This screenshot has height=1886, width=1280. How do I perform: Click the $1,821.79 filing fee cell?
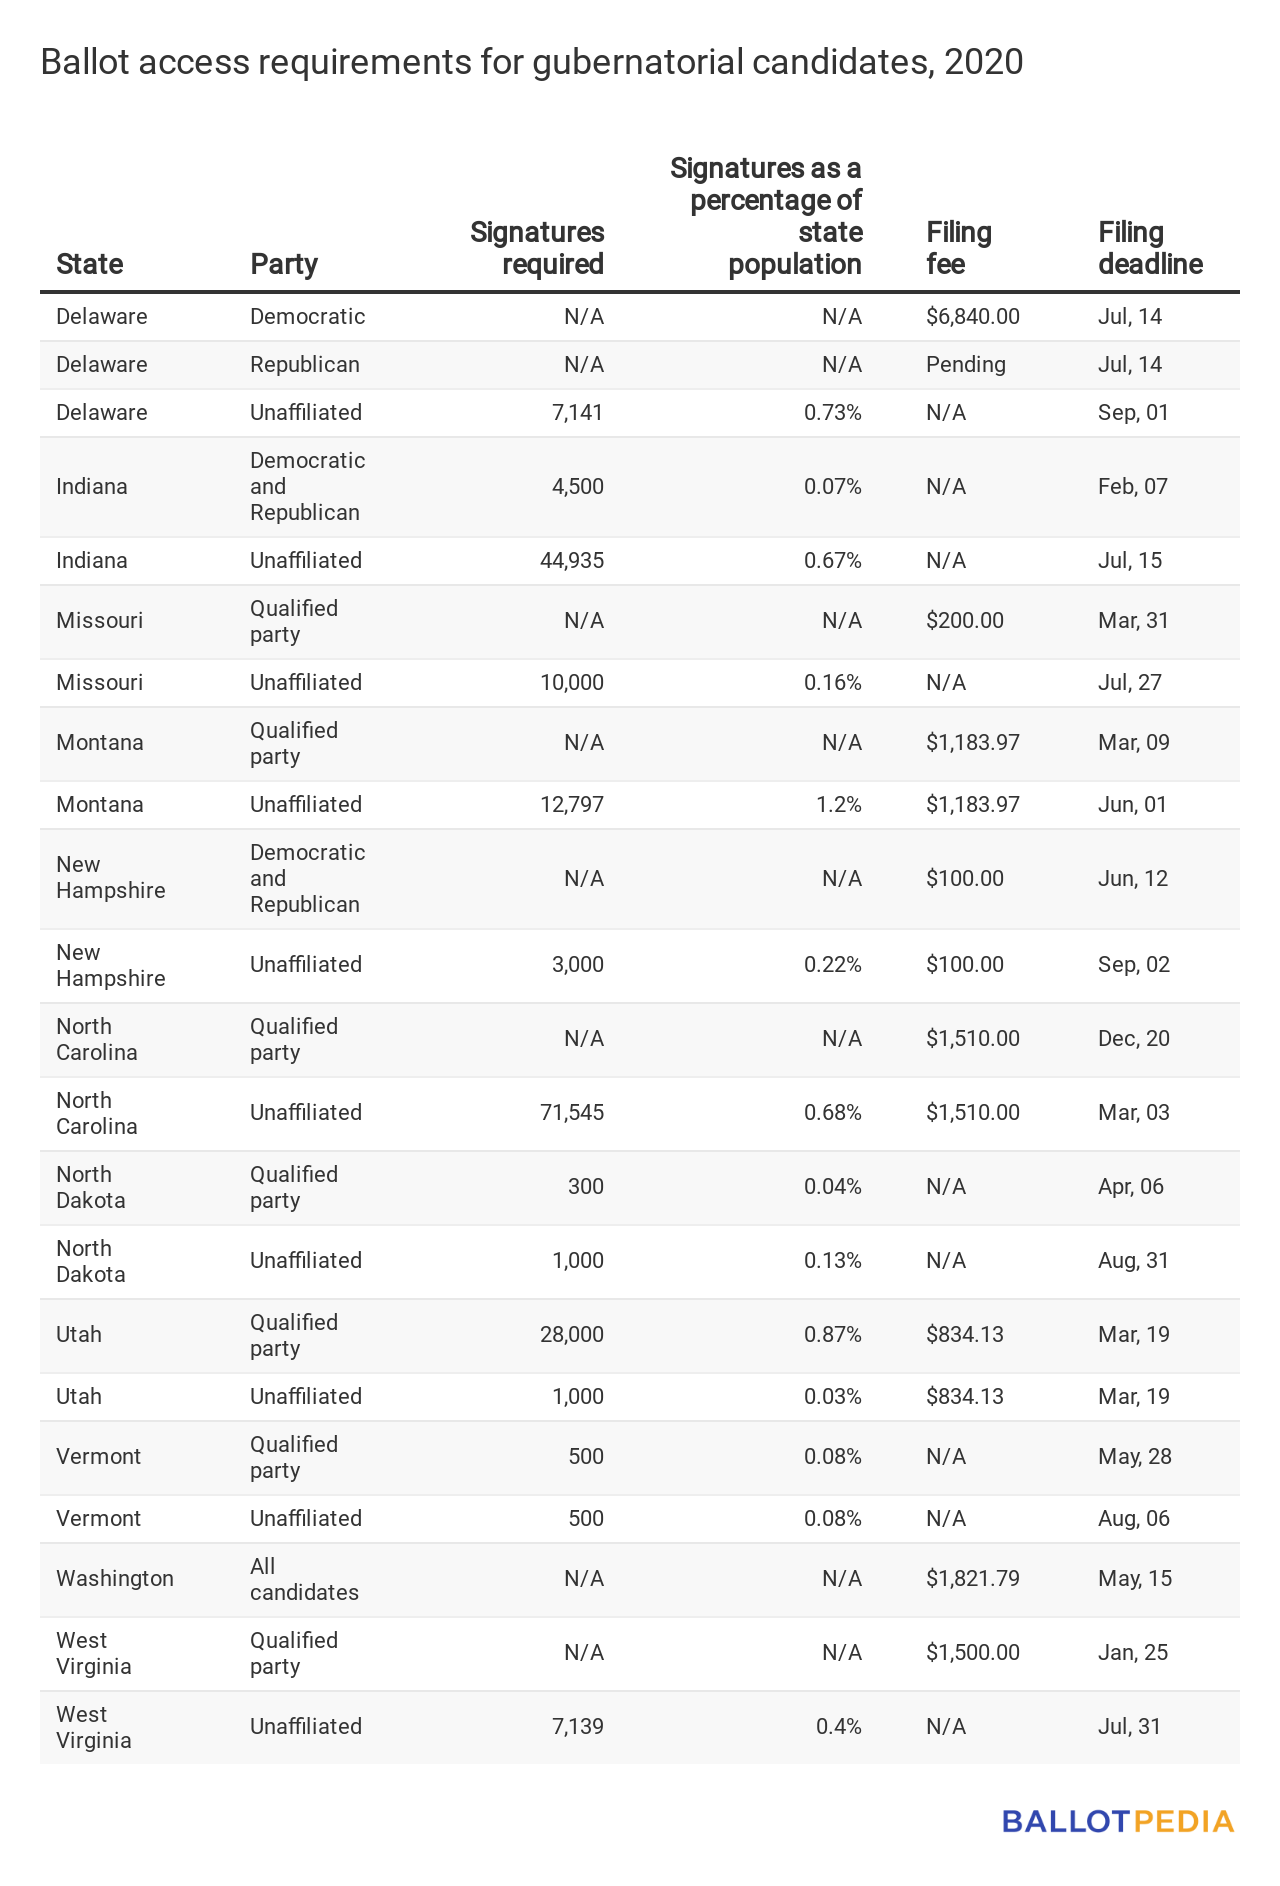point(973,1579)
